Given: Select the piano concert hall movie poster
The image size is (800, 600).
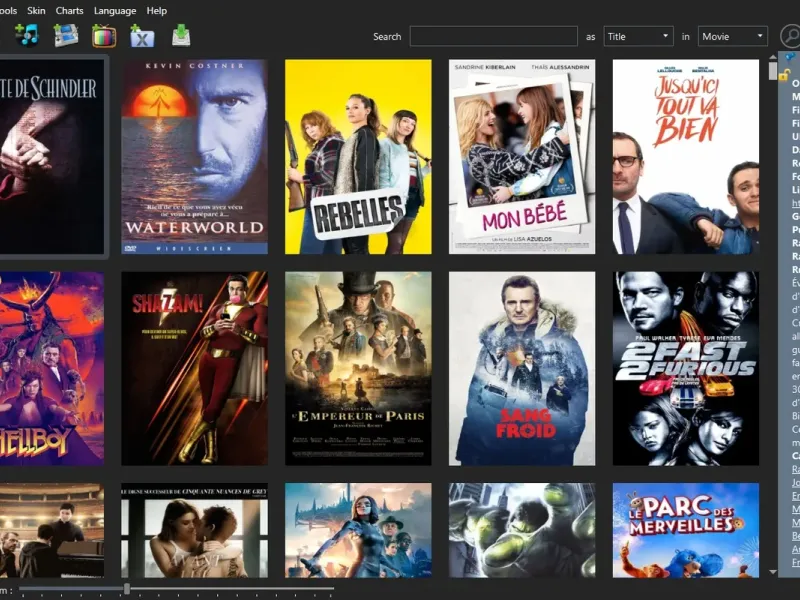Looking at the screenshot, I should (x=52, y=531).
